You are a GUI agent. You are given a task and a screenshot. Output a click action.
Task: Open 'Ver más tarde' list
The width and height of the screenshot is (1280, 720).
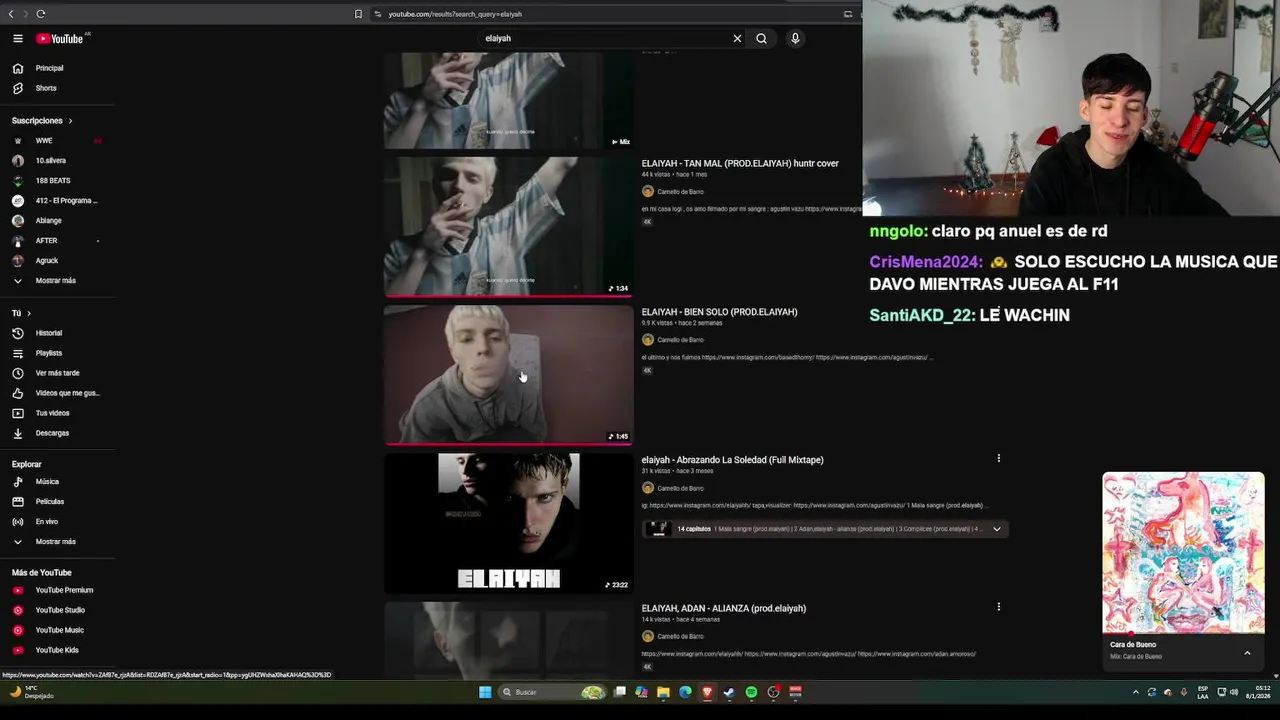[x=58, y=373]
